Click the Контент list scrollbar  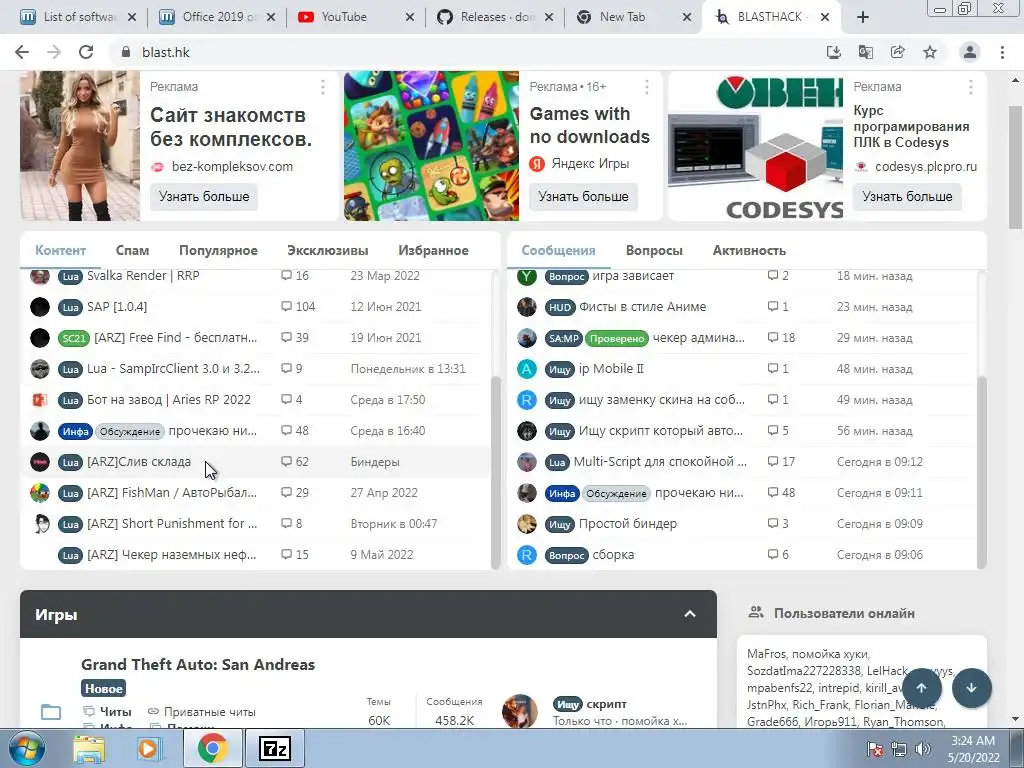[x=495, y=473]
